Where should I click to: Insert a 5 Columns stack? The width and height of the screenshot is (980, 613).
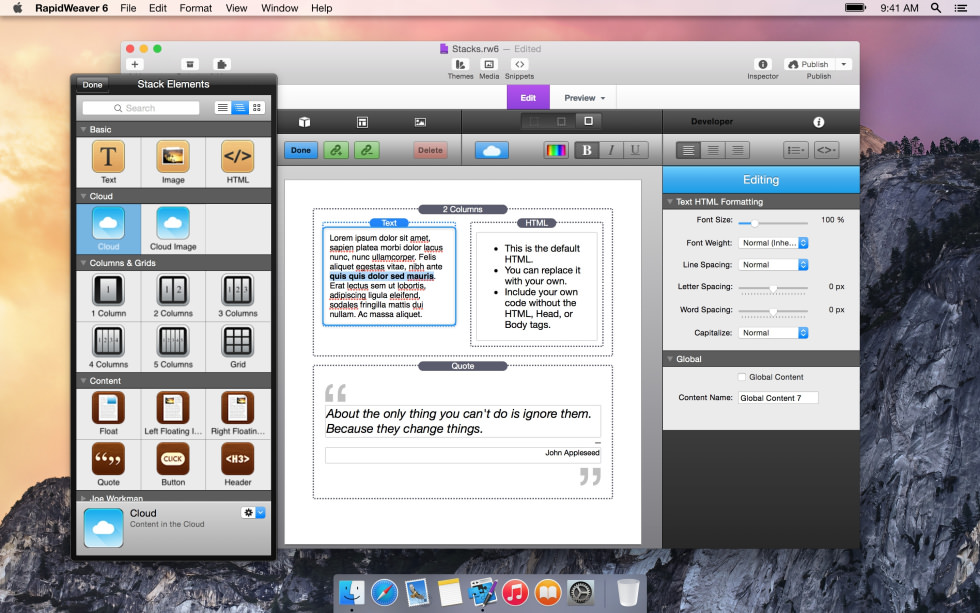(x=173, y=347)
